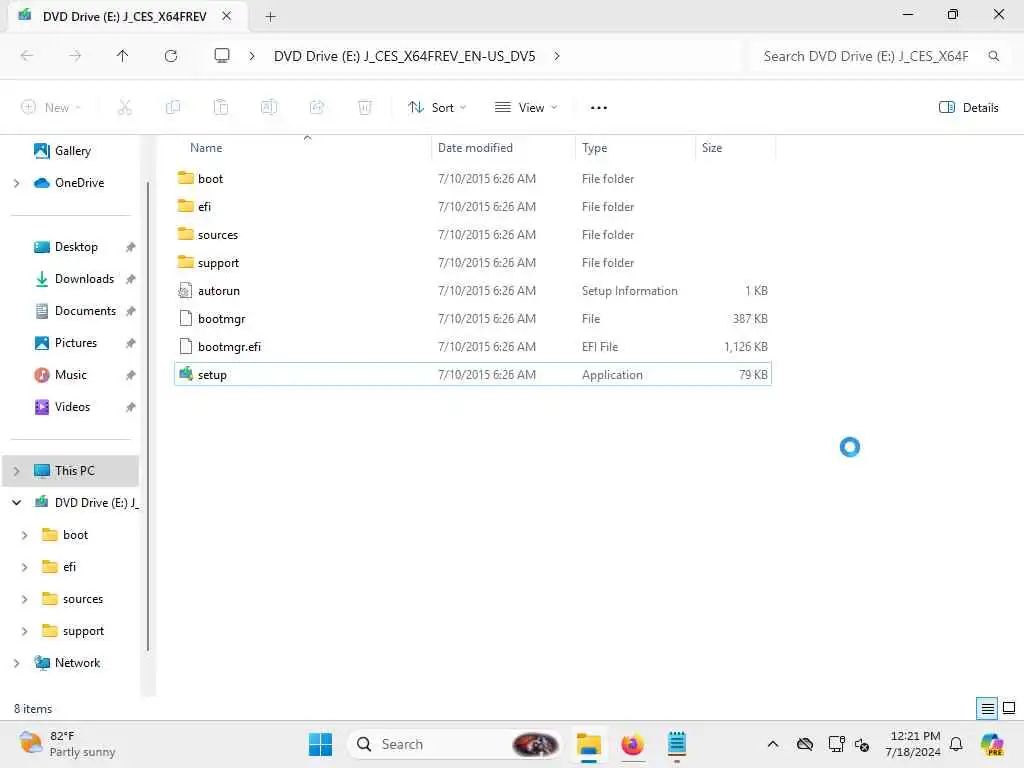The image size is (1024, 768).
Task: Click the Rename icon in toolbar
Action: pyautogui.click(x=269, y=107)
